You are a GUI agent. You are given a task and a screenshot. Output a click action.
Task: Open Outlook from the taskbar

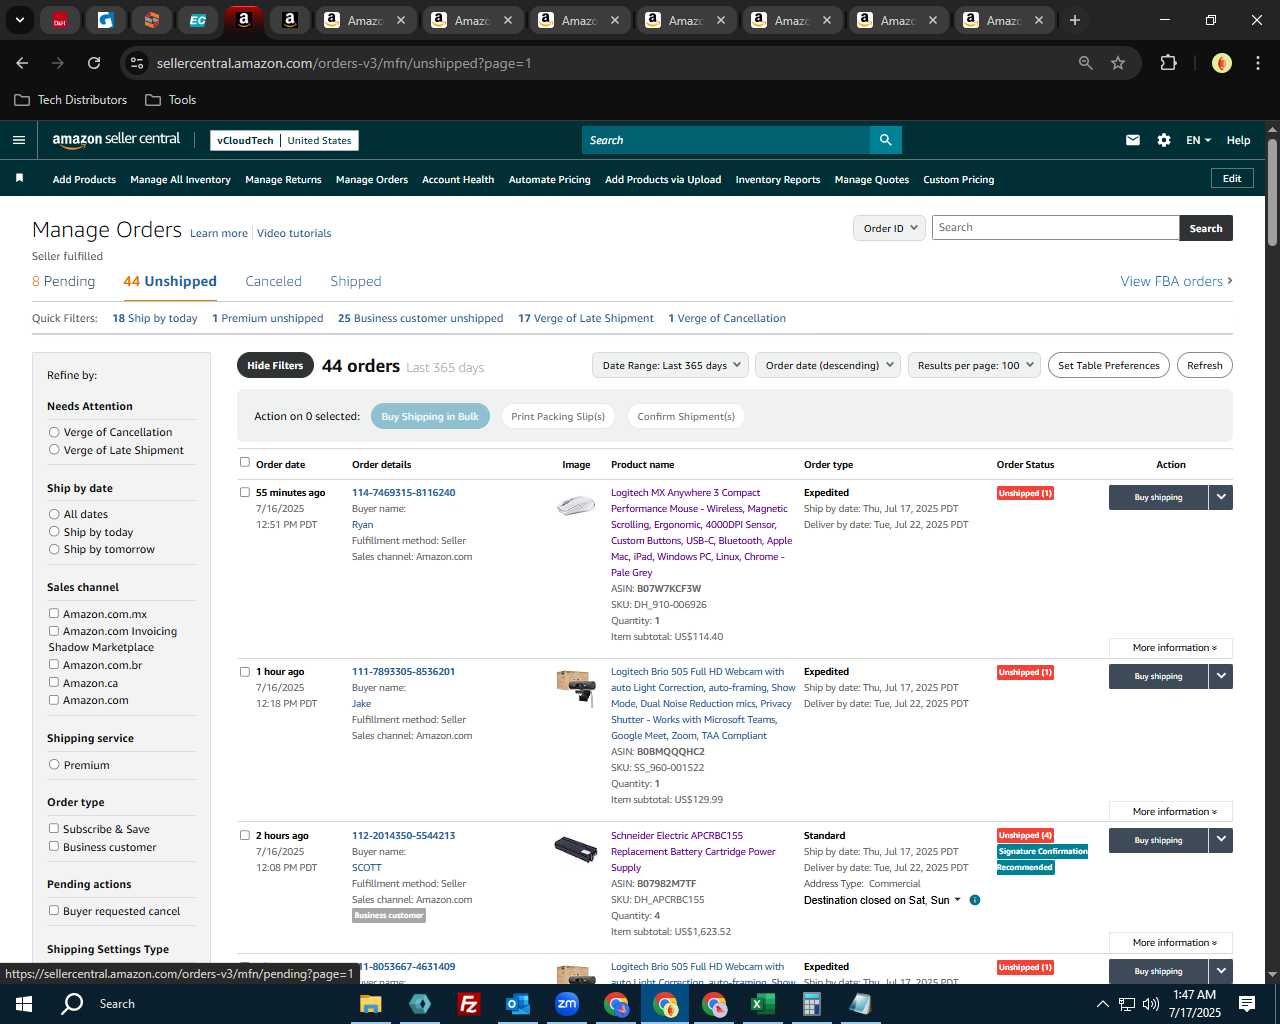tap(517, 1004)
